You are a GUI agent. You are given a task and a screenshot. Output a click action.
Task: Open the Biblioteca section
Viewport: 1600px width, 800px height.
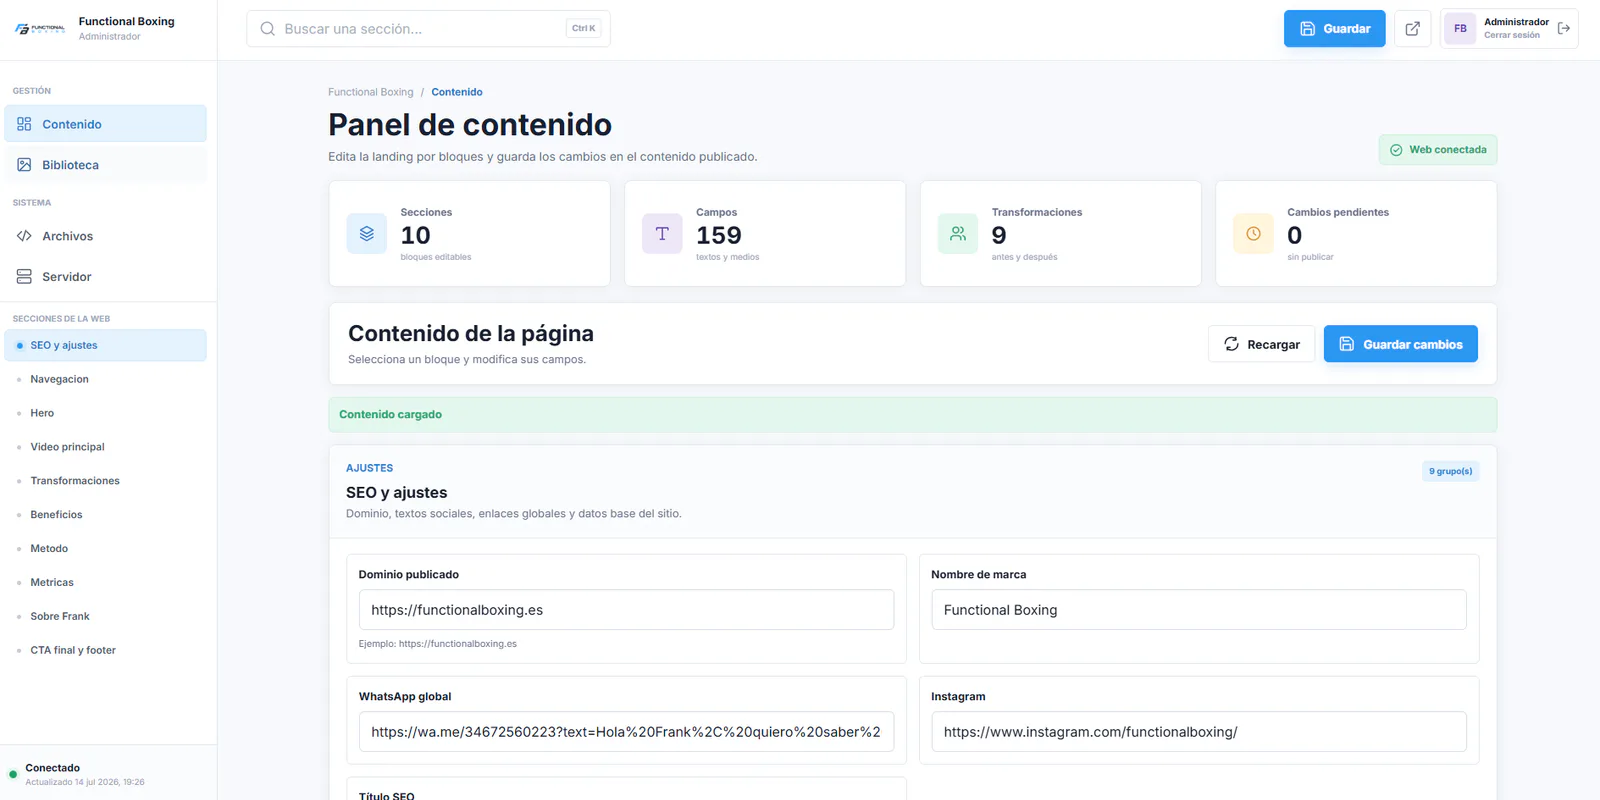(105, 165)
